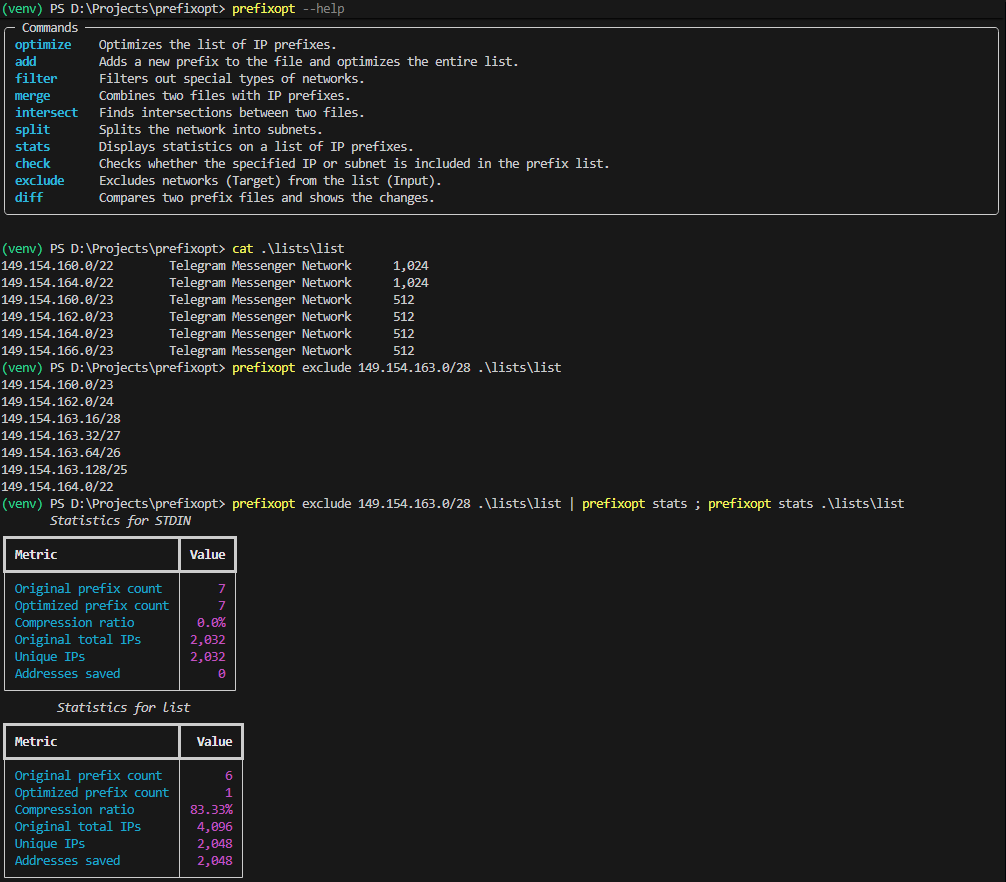Screen dimensions: 1006x882
Task: Click 'Original total IPs' in STDIN table
Action: click(78, 640)
